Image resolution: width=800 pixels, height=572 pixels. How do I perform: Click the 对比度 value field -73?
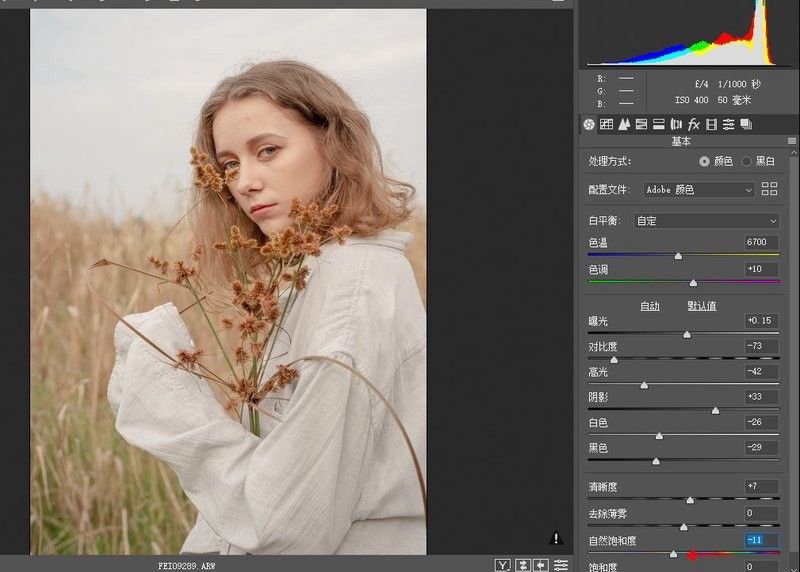761,346
